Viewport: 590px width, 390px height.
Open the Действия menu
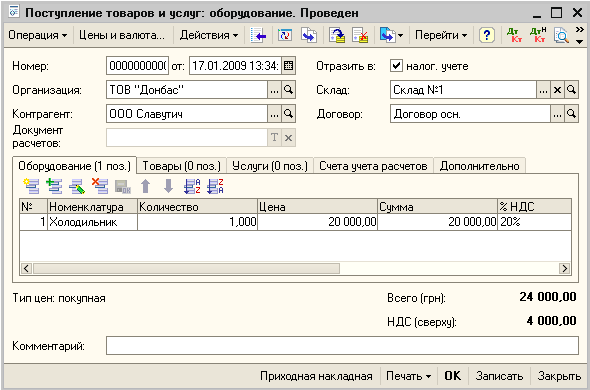(209, 35)
